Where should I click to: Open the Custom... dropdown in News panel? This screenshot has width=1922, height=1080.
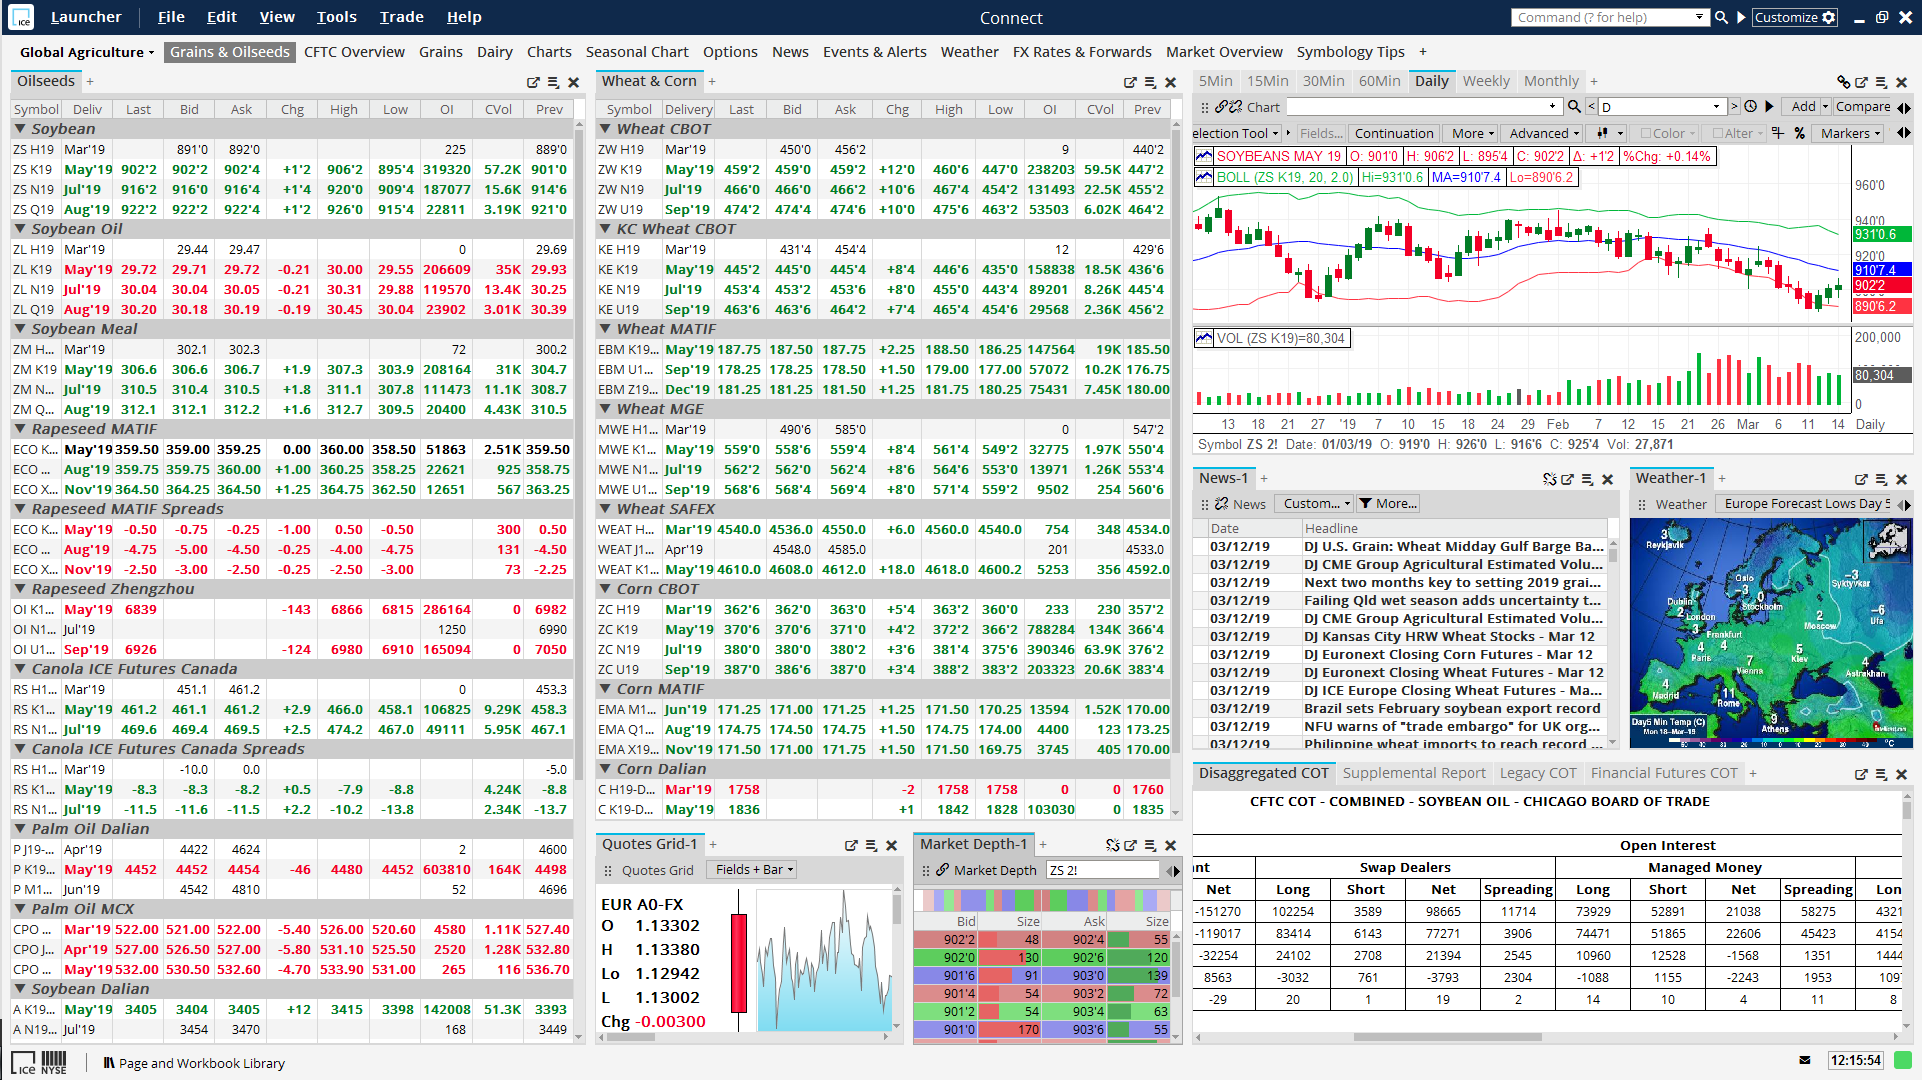(1314, 504)
